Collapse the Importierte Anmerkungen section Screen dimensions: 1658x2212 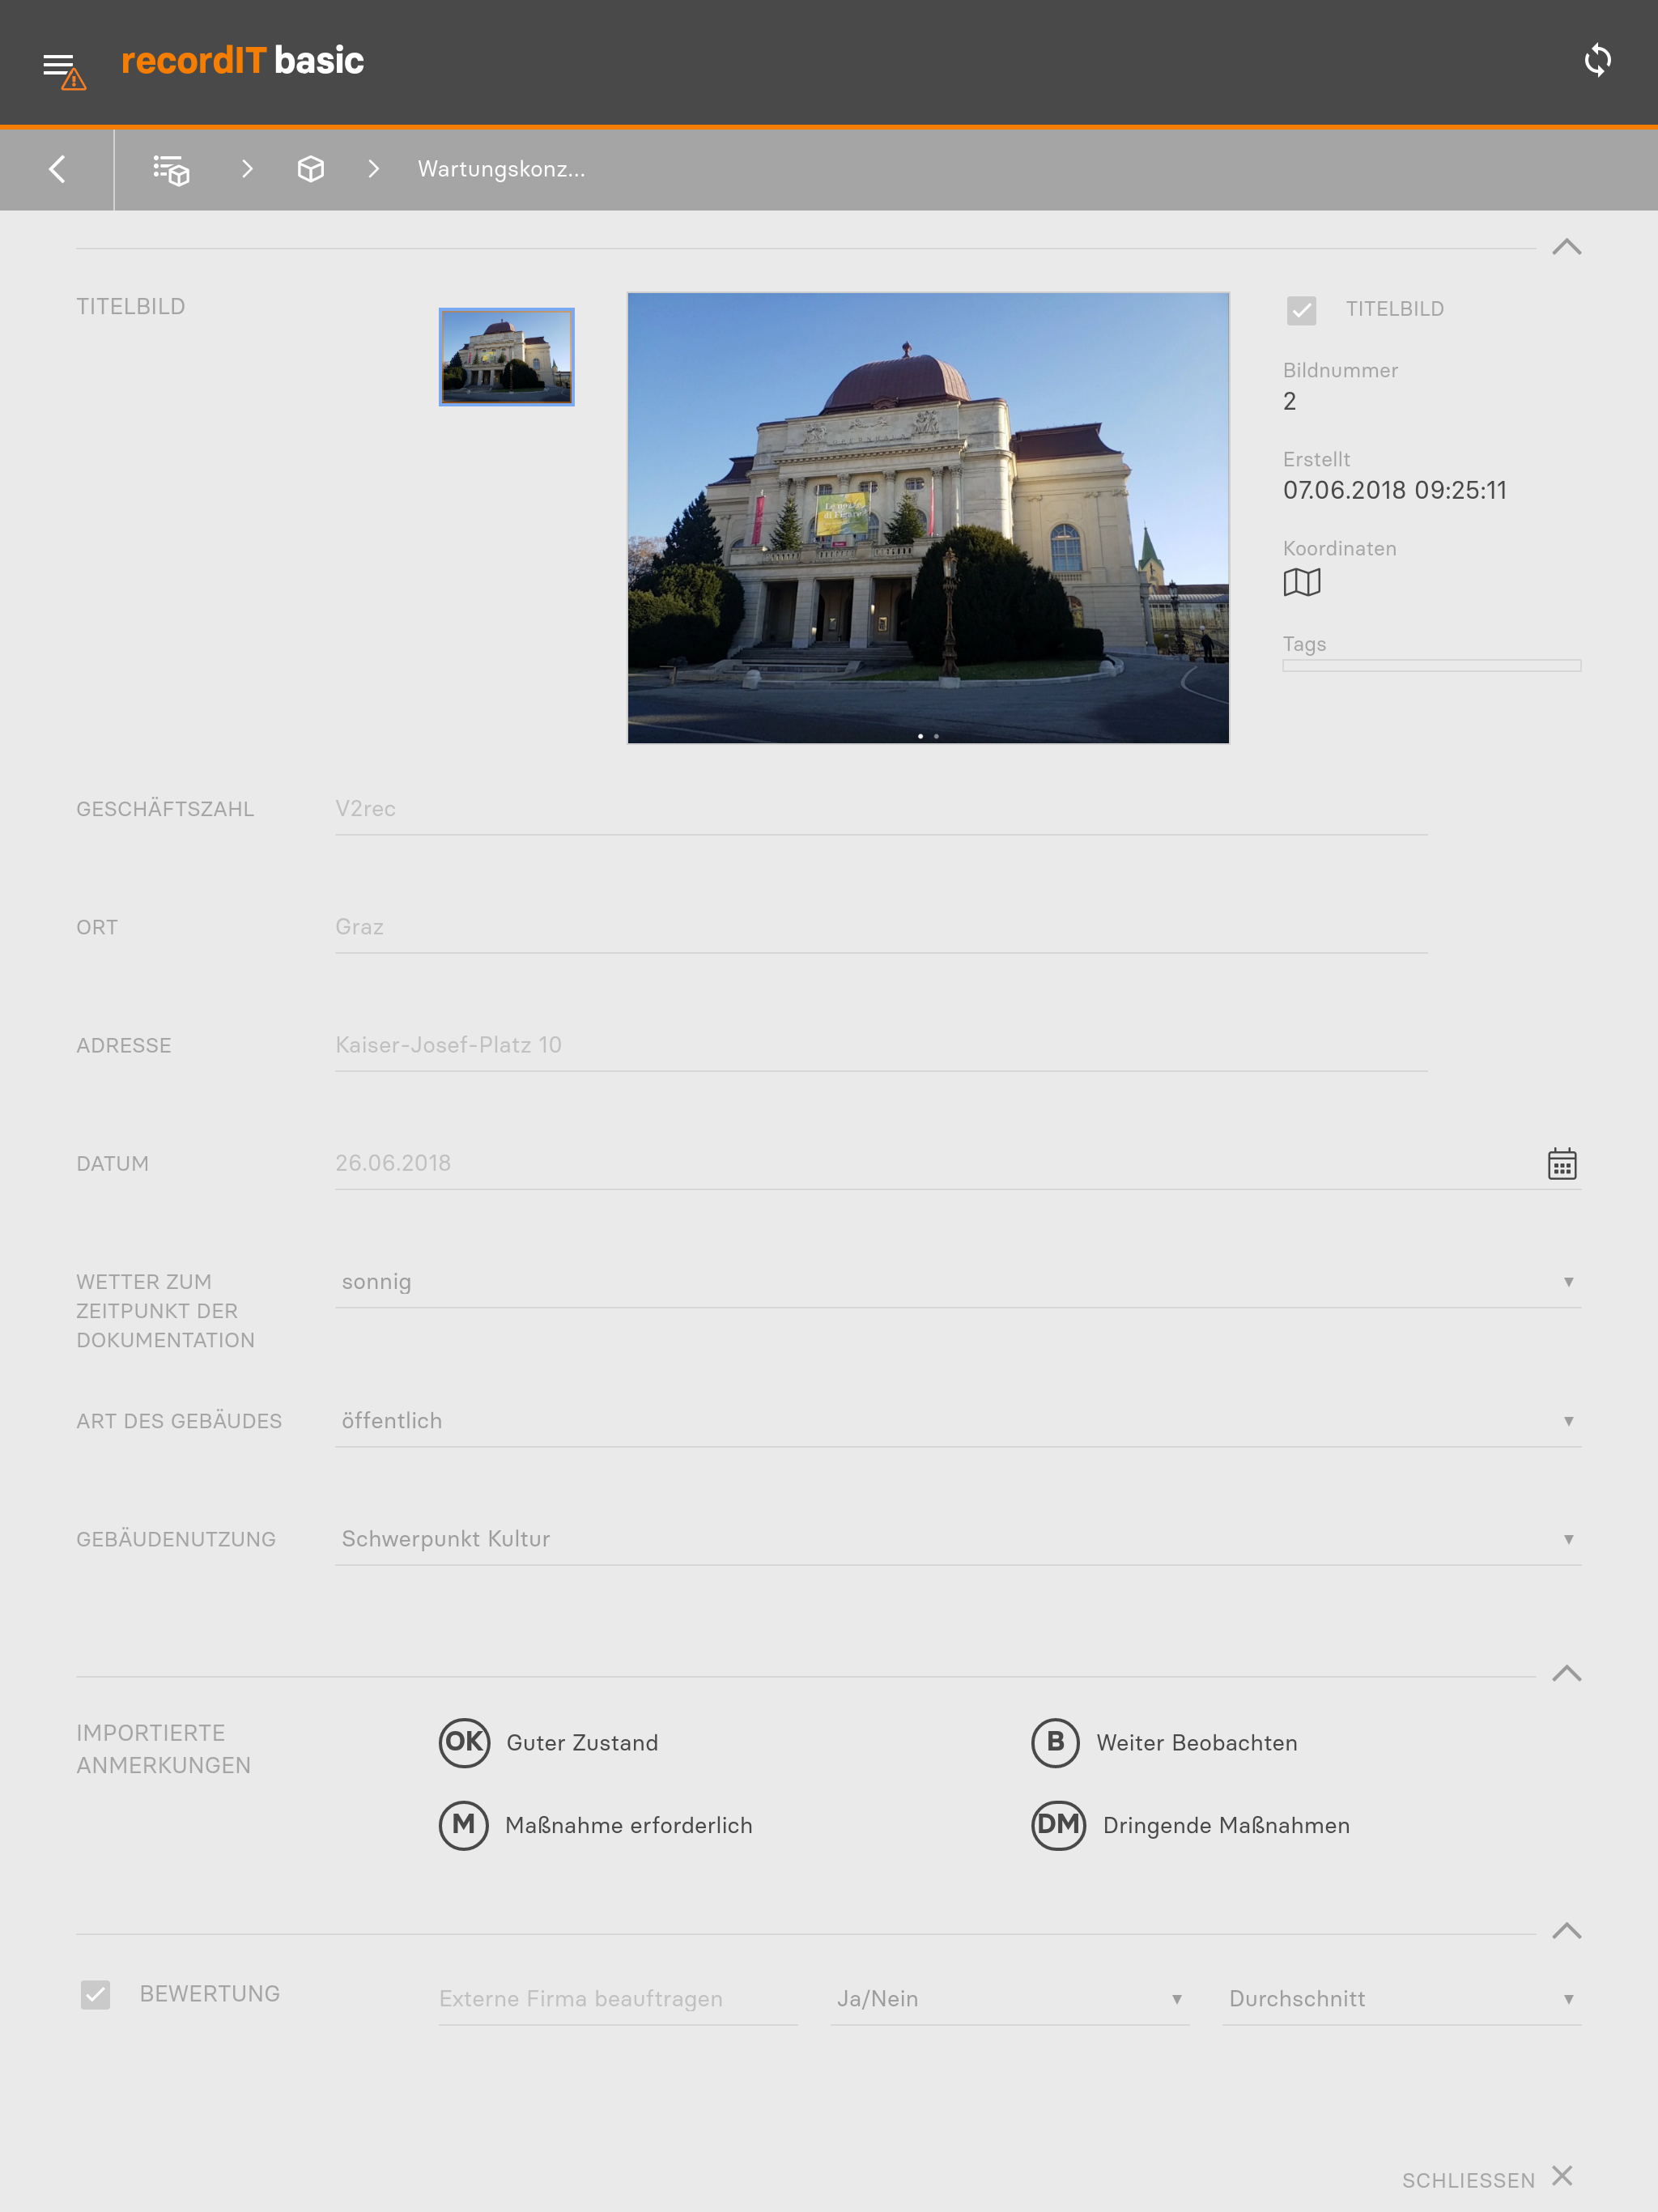tap(1566, 1674)
